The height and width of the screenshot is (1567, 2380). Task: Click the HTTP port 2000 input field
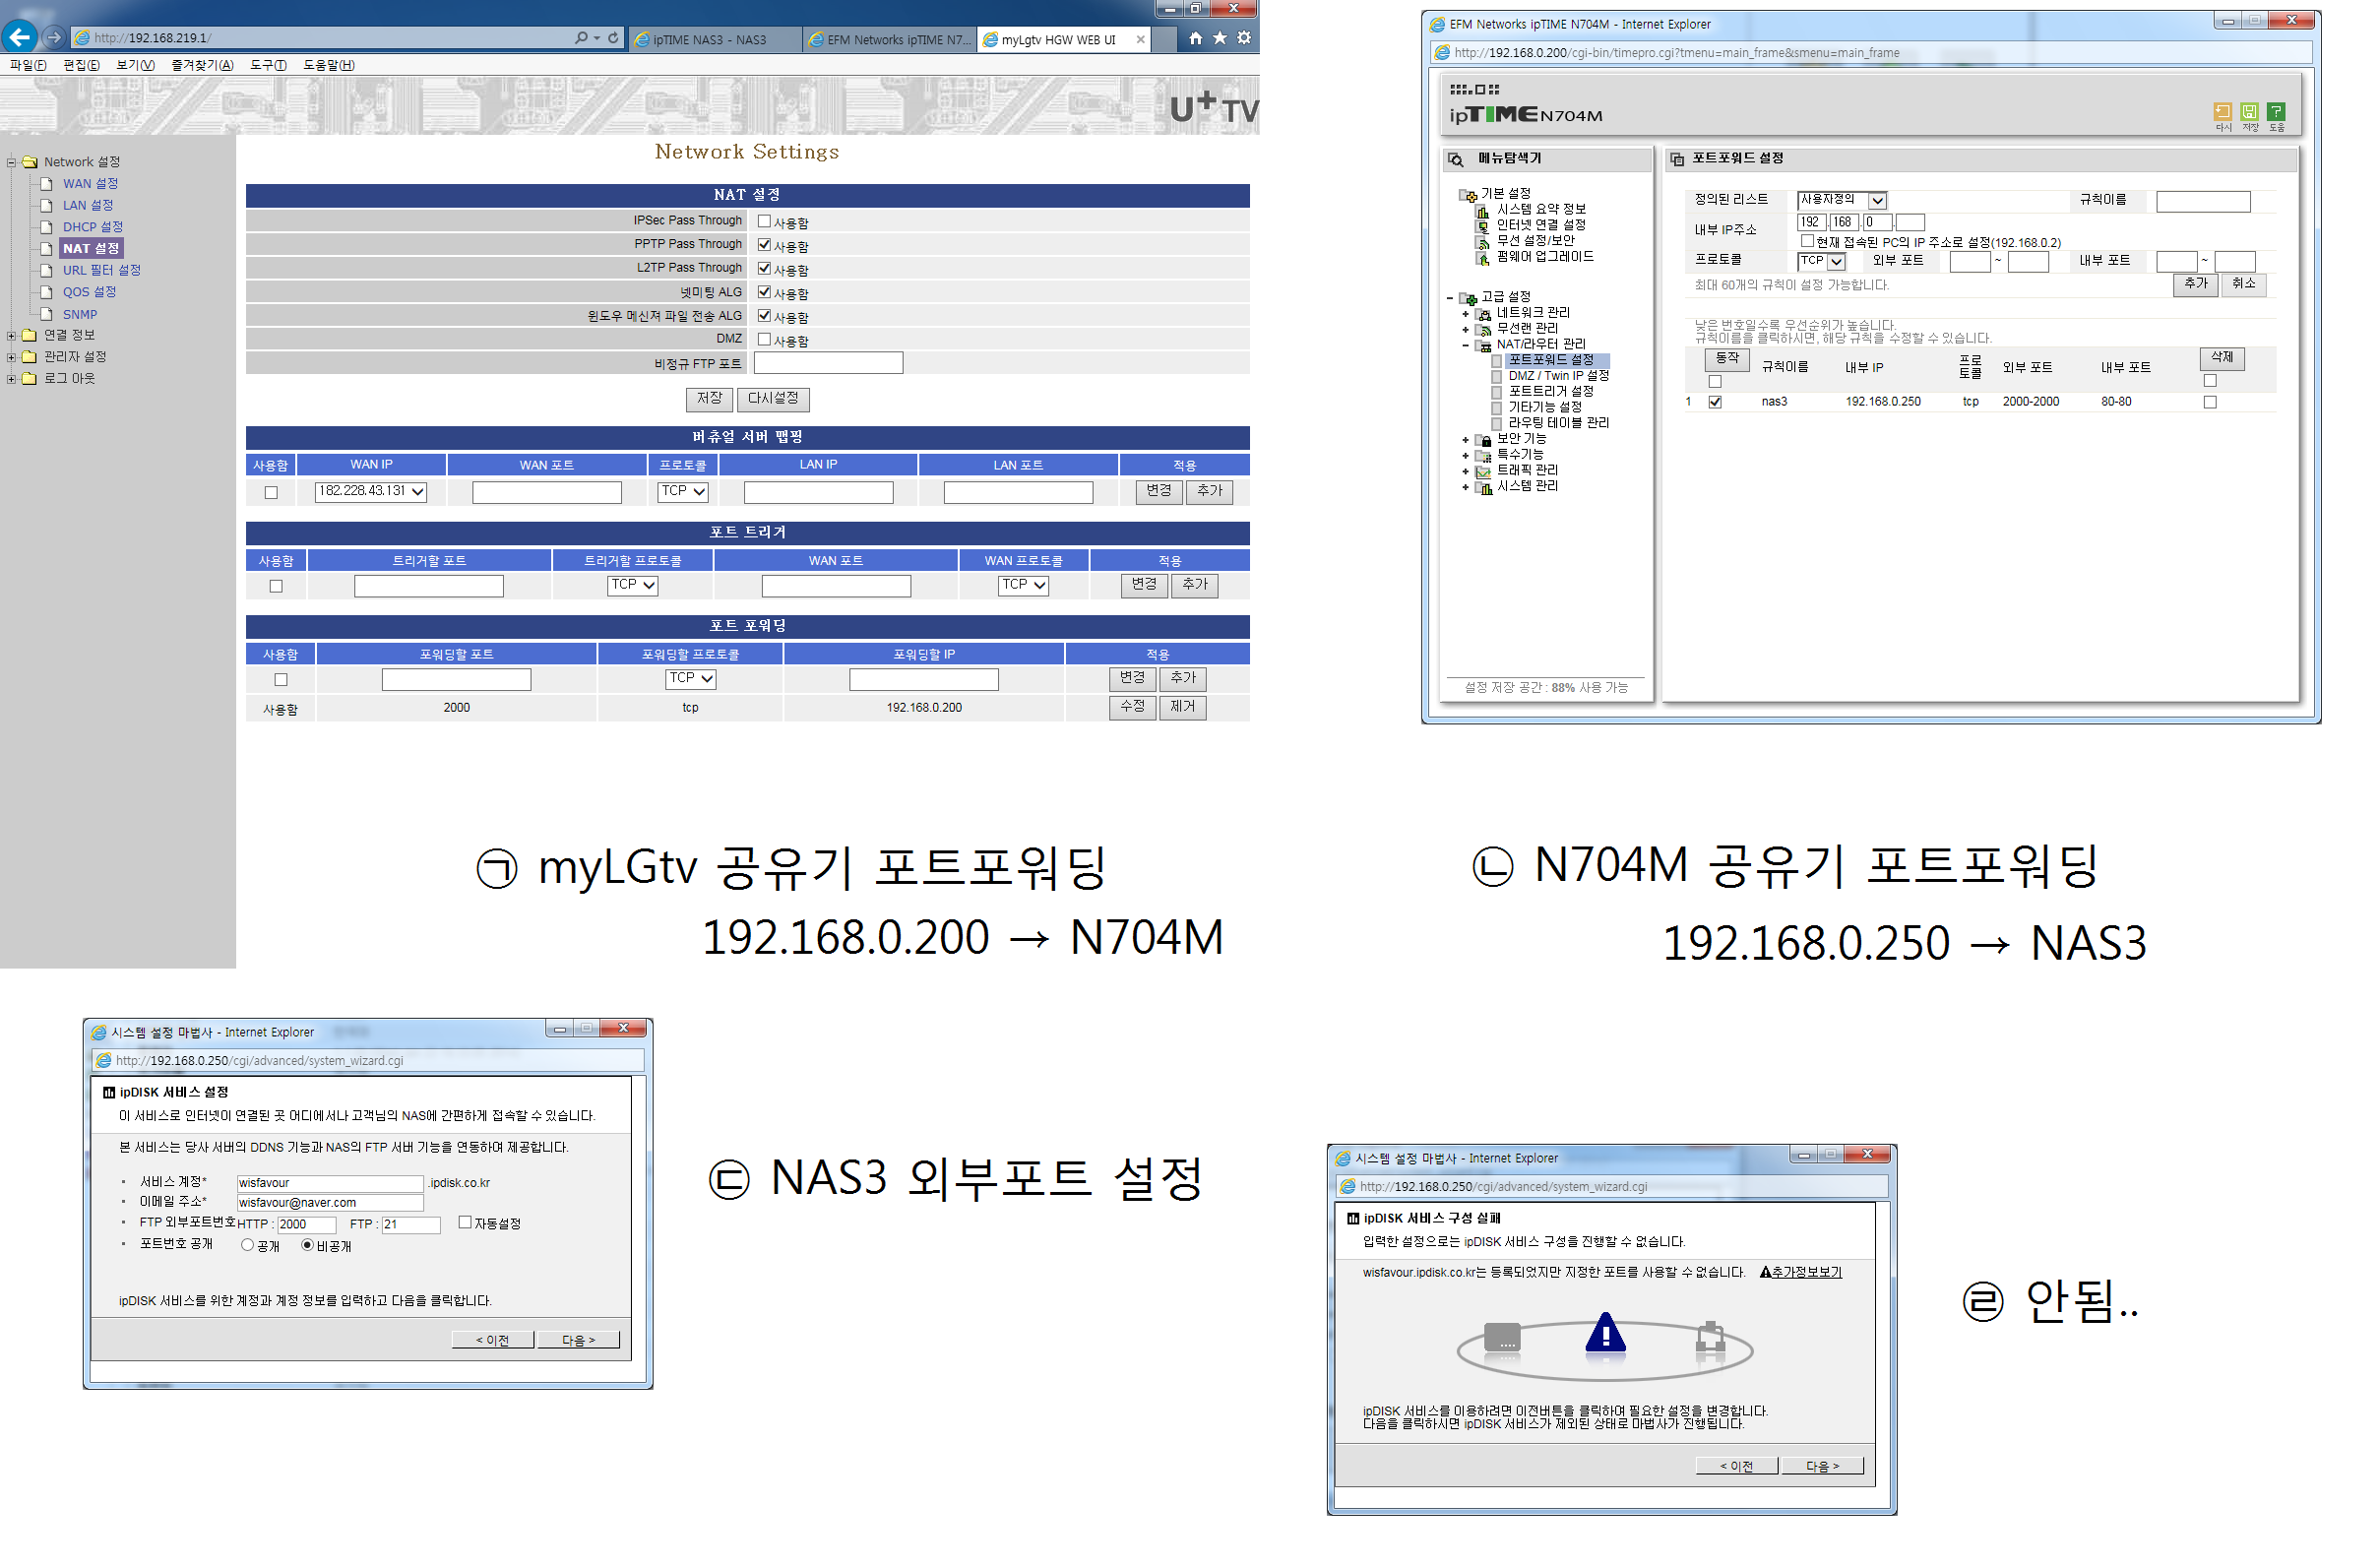tap(306, 1224)
